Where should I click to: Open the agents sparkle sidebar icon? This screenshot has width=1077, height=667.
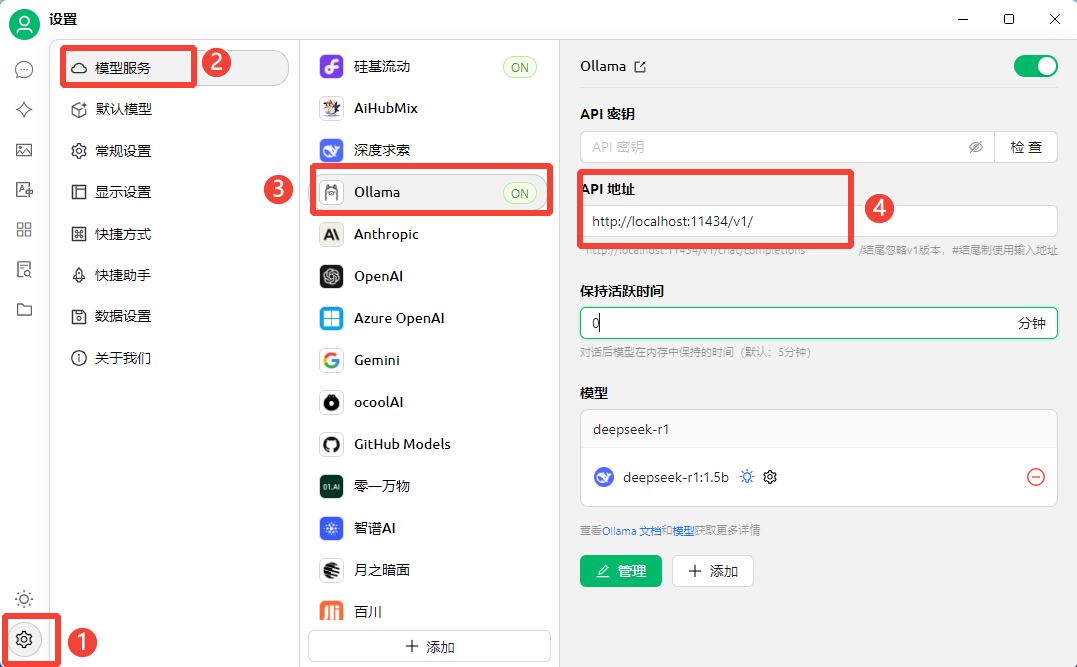(x=24, y=109)
